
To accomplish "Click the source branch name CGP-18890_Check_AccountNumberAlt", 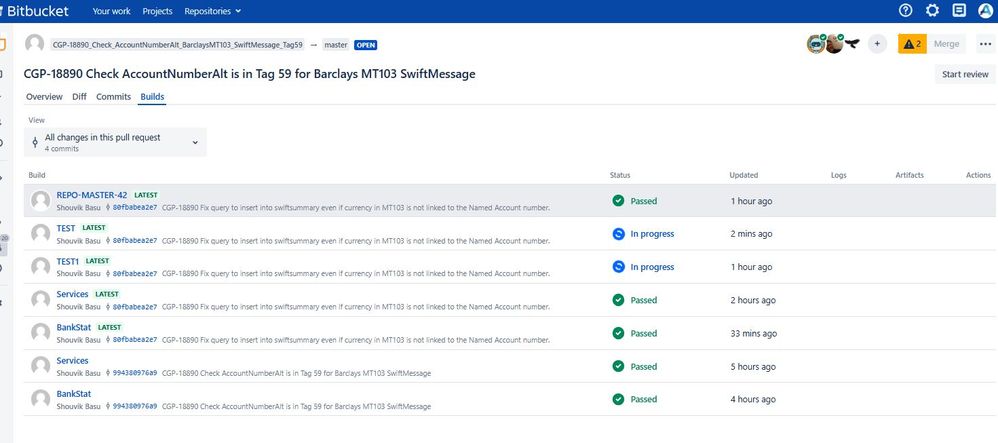I will click(178, 45).
